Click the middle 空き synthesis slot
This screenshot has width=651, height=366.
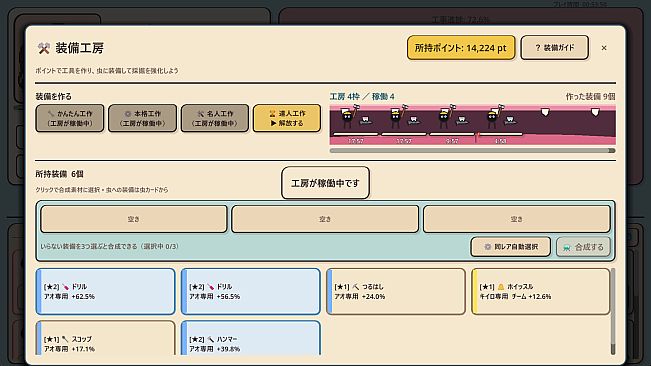point(325,219)
